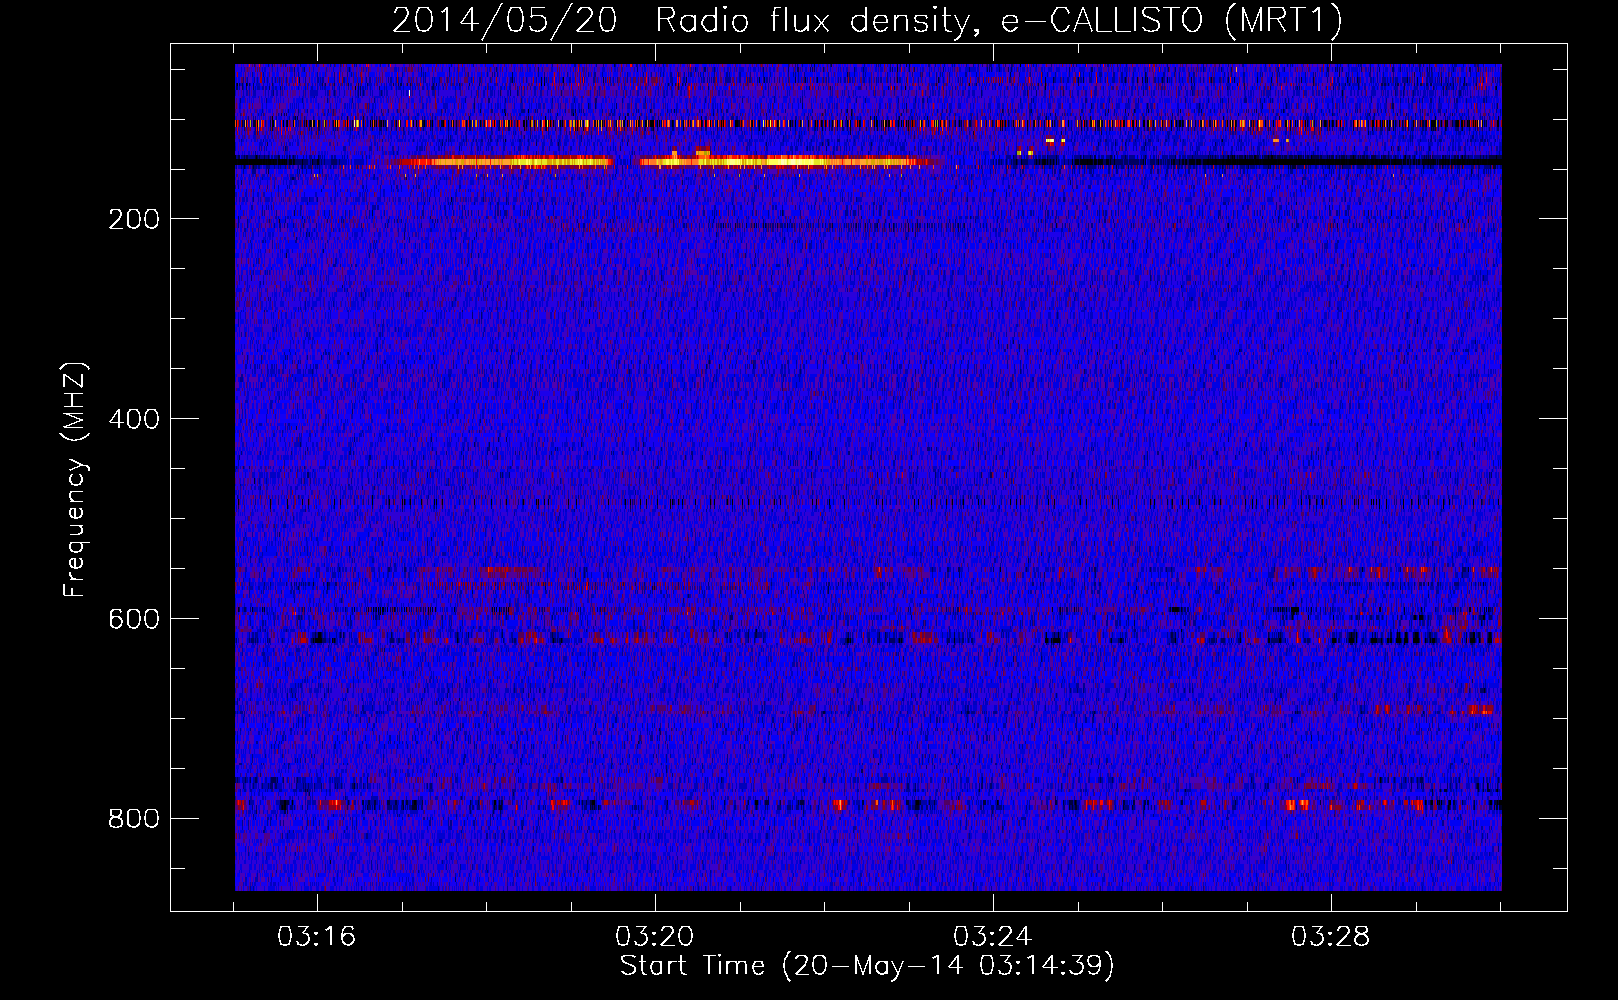Click the '200' frequency tick label
The image size is (1618, 1000).
click(x=134, y=219)
